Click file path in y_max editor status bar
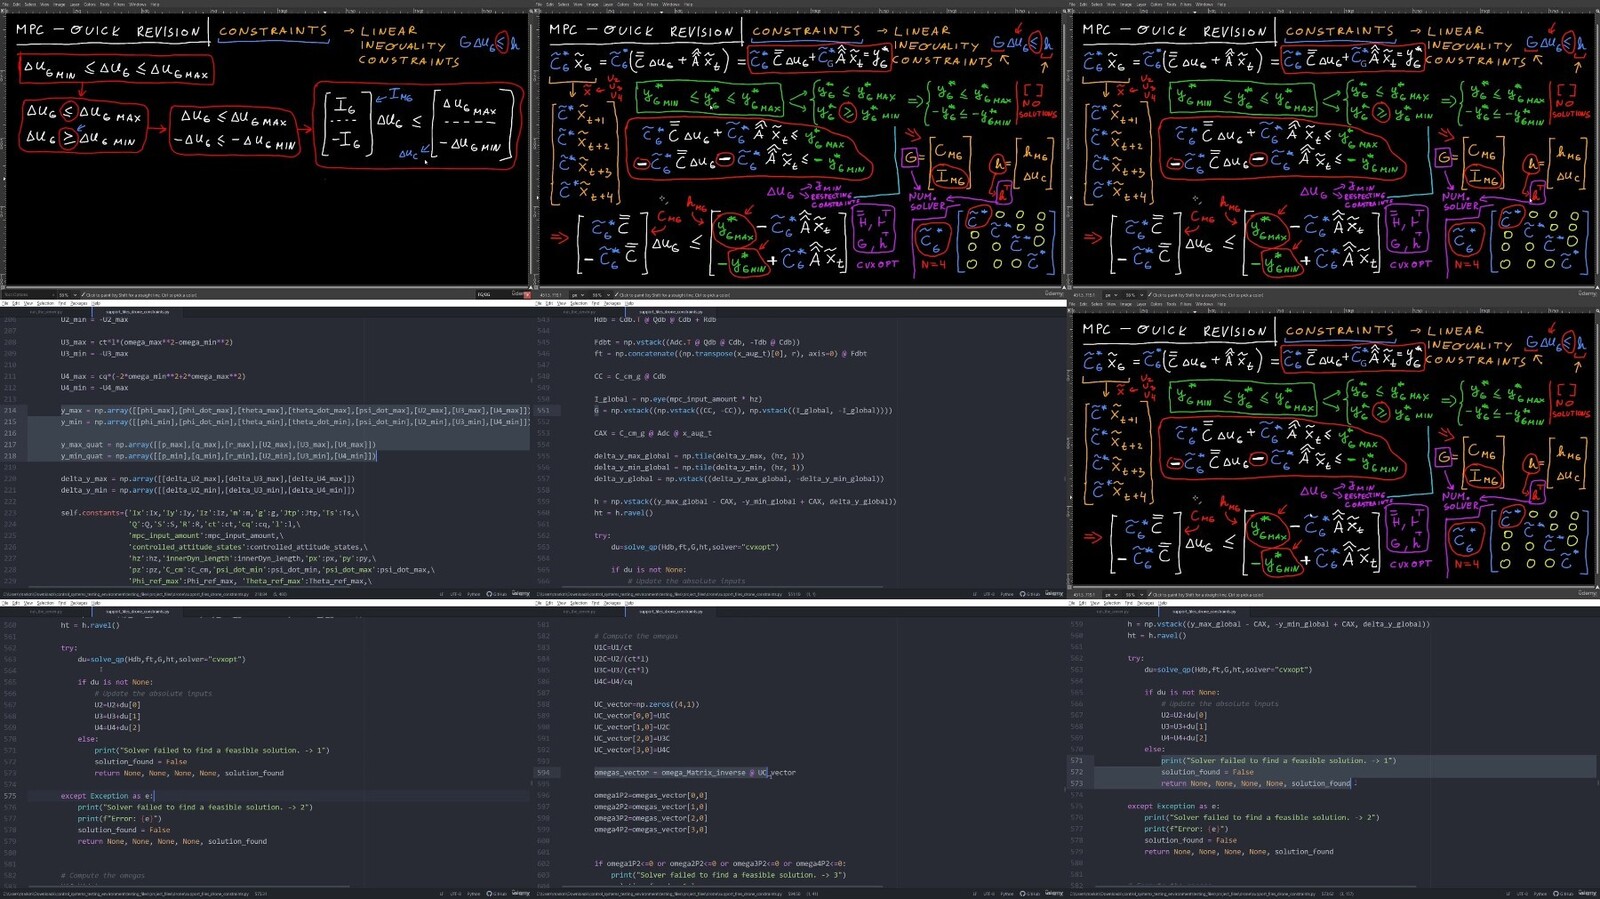 [125, 594]
